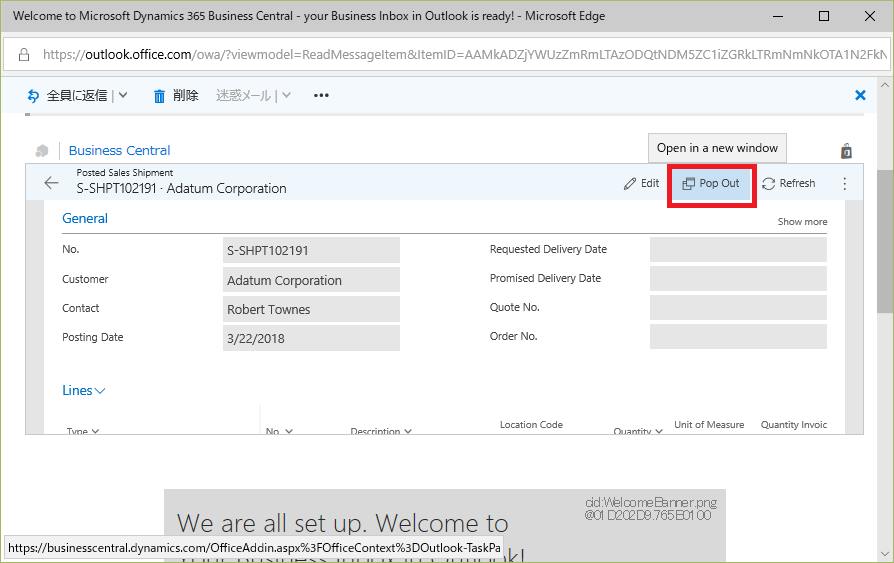The image size is (894, 563).
Task: Open the reply options dropdown arrow
Action: click(x=123, y=95)
